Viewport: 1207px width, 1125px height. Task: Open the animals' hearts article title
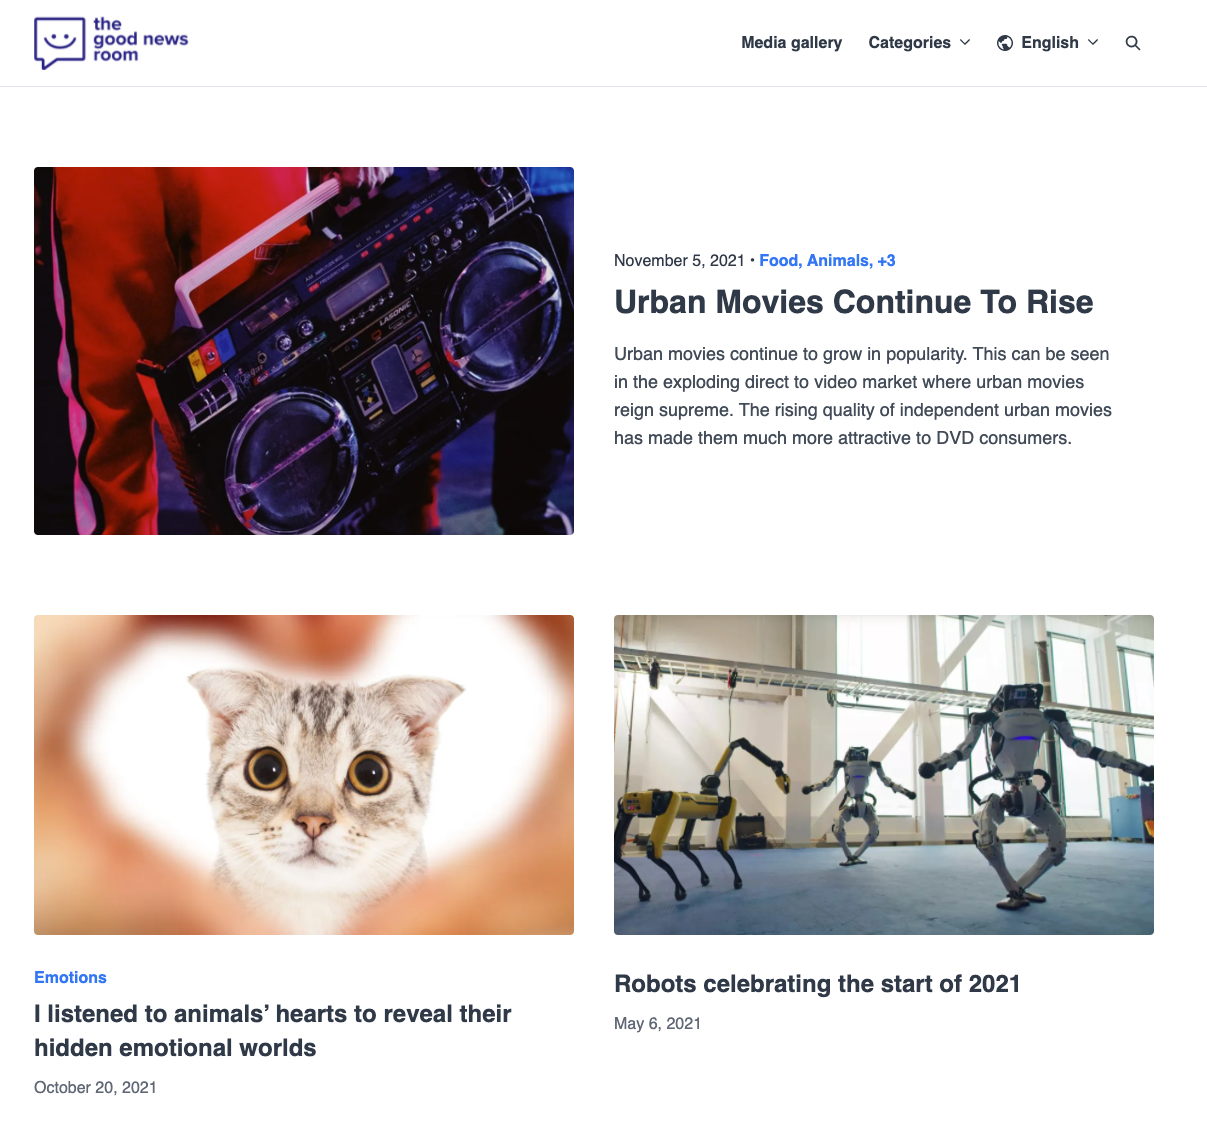272,1031
